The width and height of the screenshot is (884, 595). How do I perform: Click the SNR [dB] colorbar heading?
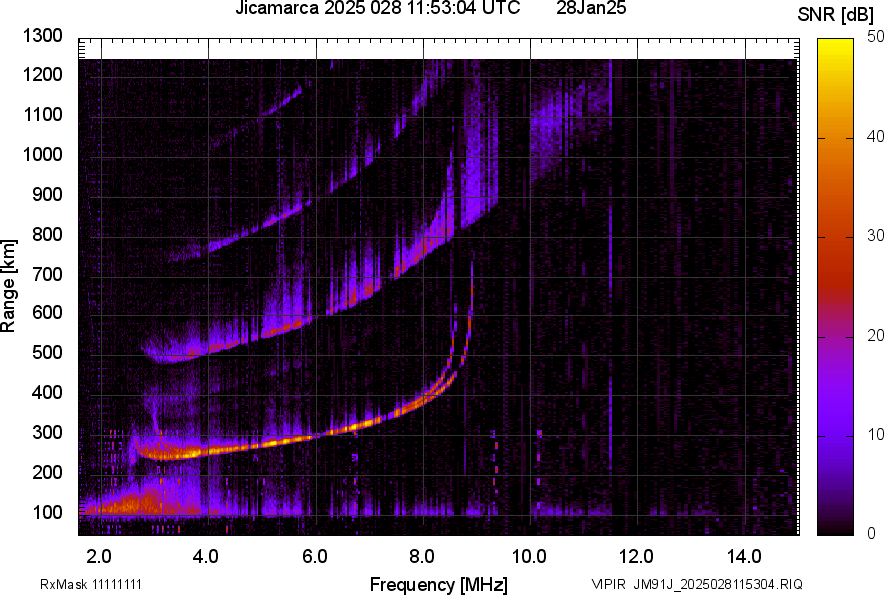click(x=837, y=15)
